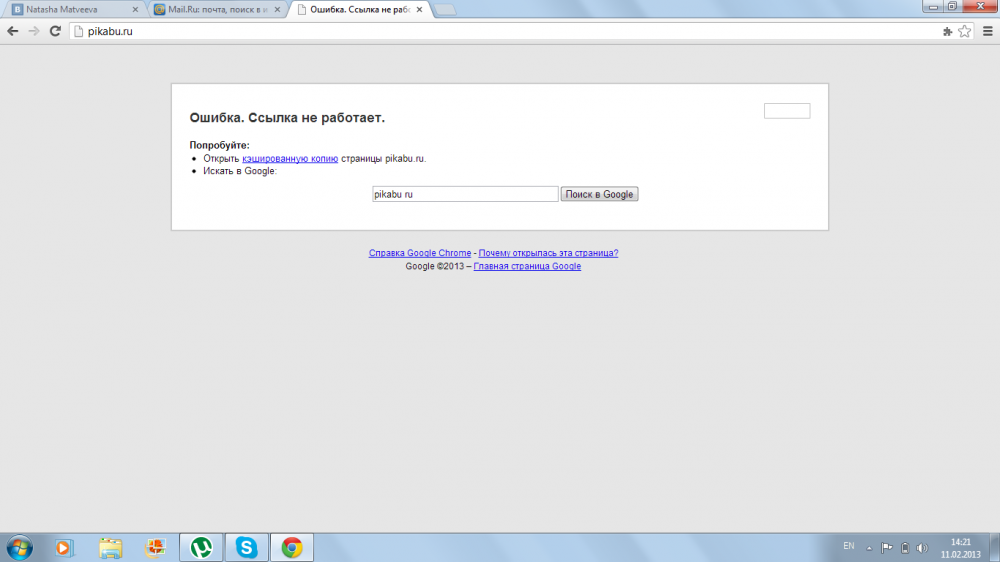
Task: Click the EN language indicator
Action: pos(849,546)
